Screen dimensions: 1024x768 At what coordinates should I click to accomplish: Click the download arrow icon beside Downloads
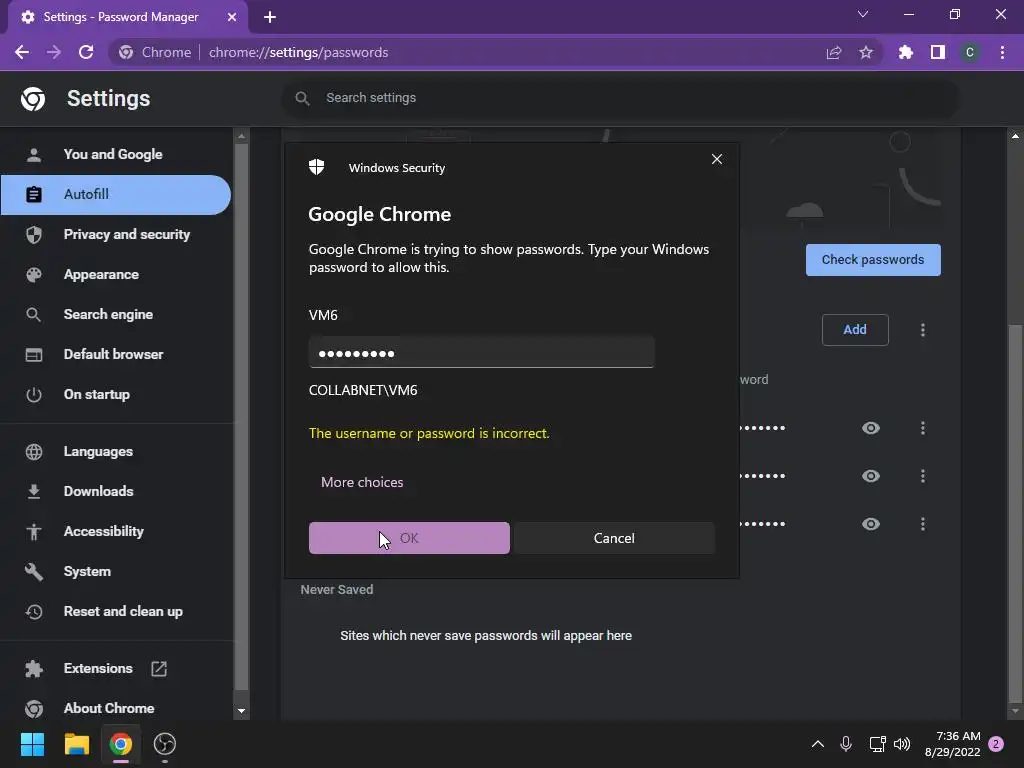point(34,491)
